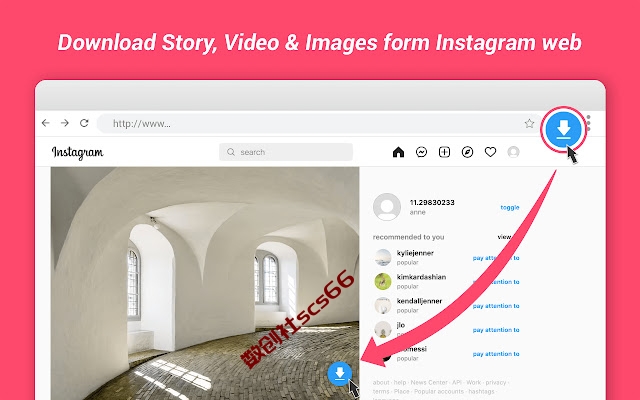Screen dimensions: 640x400
Task: Click pay attention to in last suggestion row
Action: 496,354
